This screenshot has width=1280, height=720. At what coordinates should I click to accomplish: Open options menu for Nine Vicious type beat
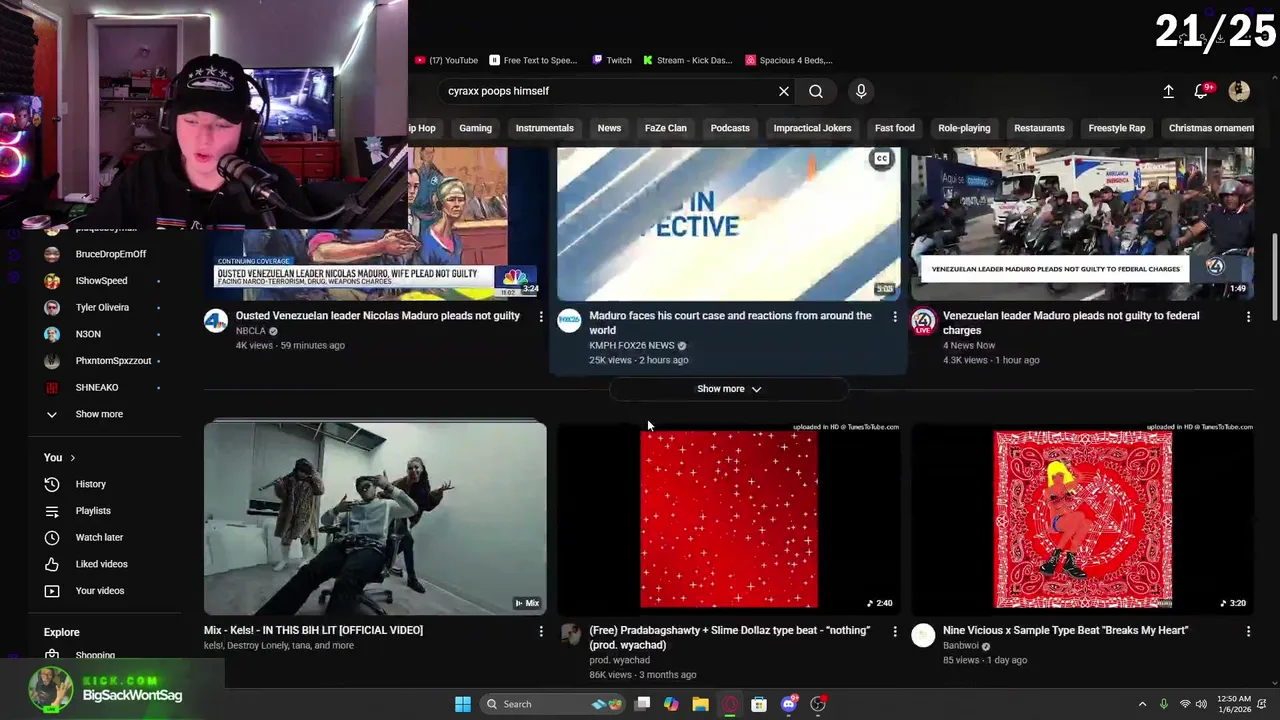click(1248, 632)
